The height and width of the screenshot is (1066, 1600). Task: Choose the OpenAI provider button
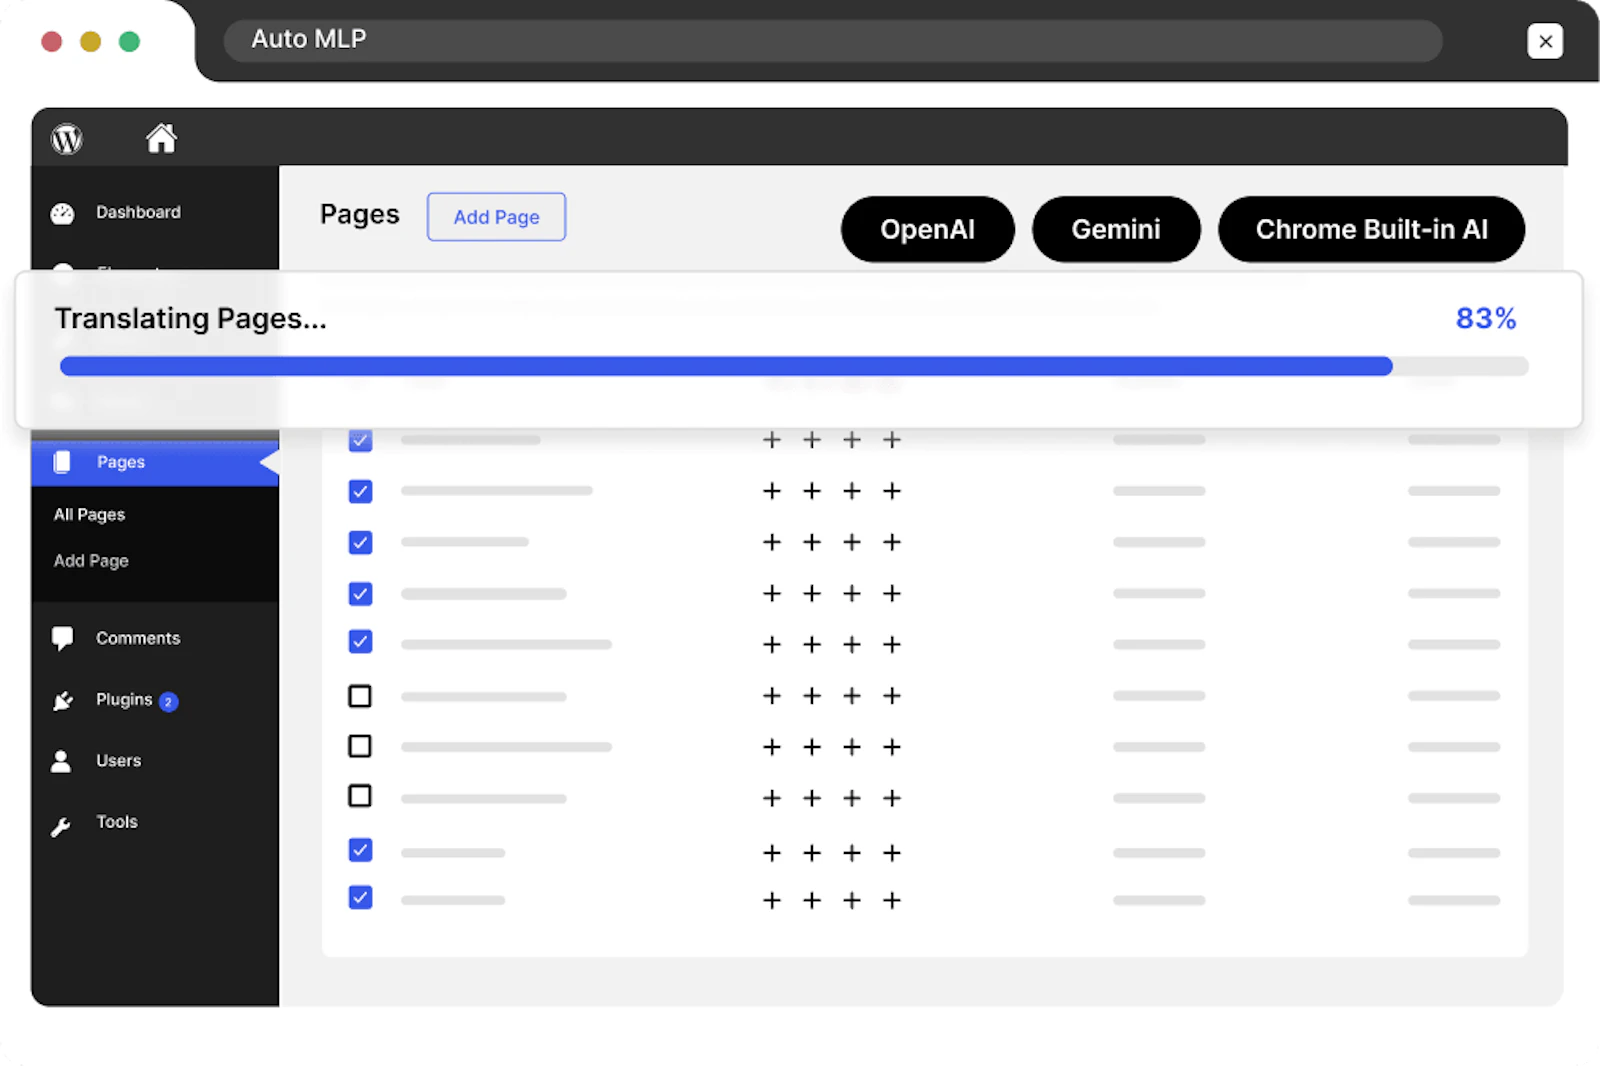[x=927, y=229]
